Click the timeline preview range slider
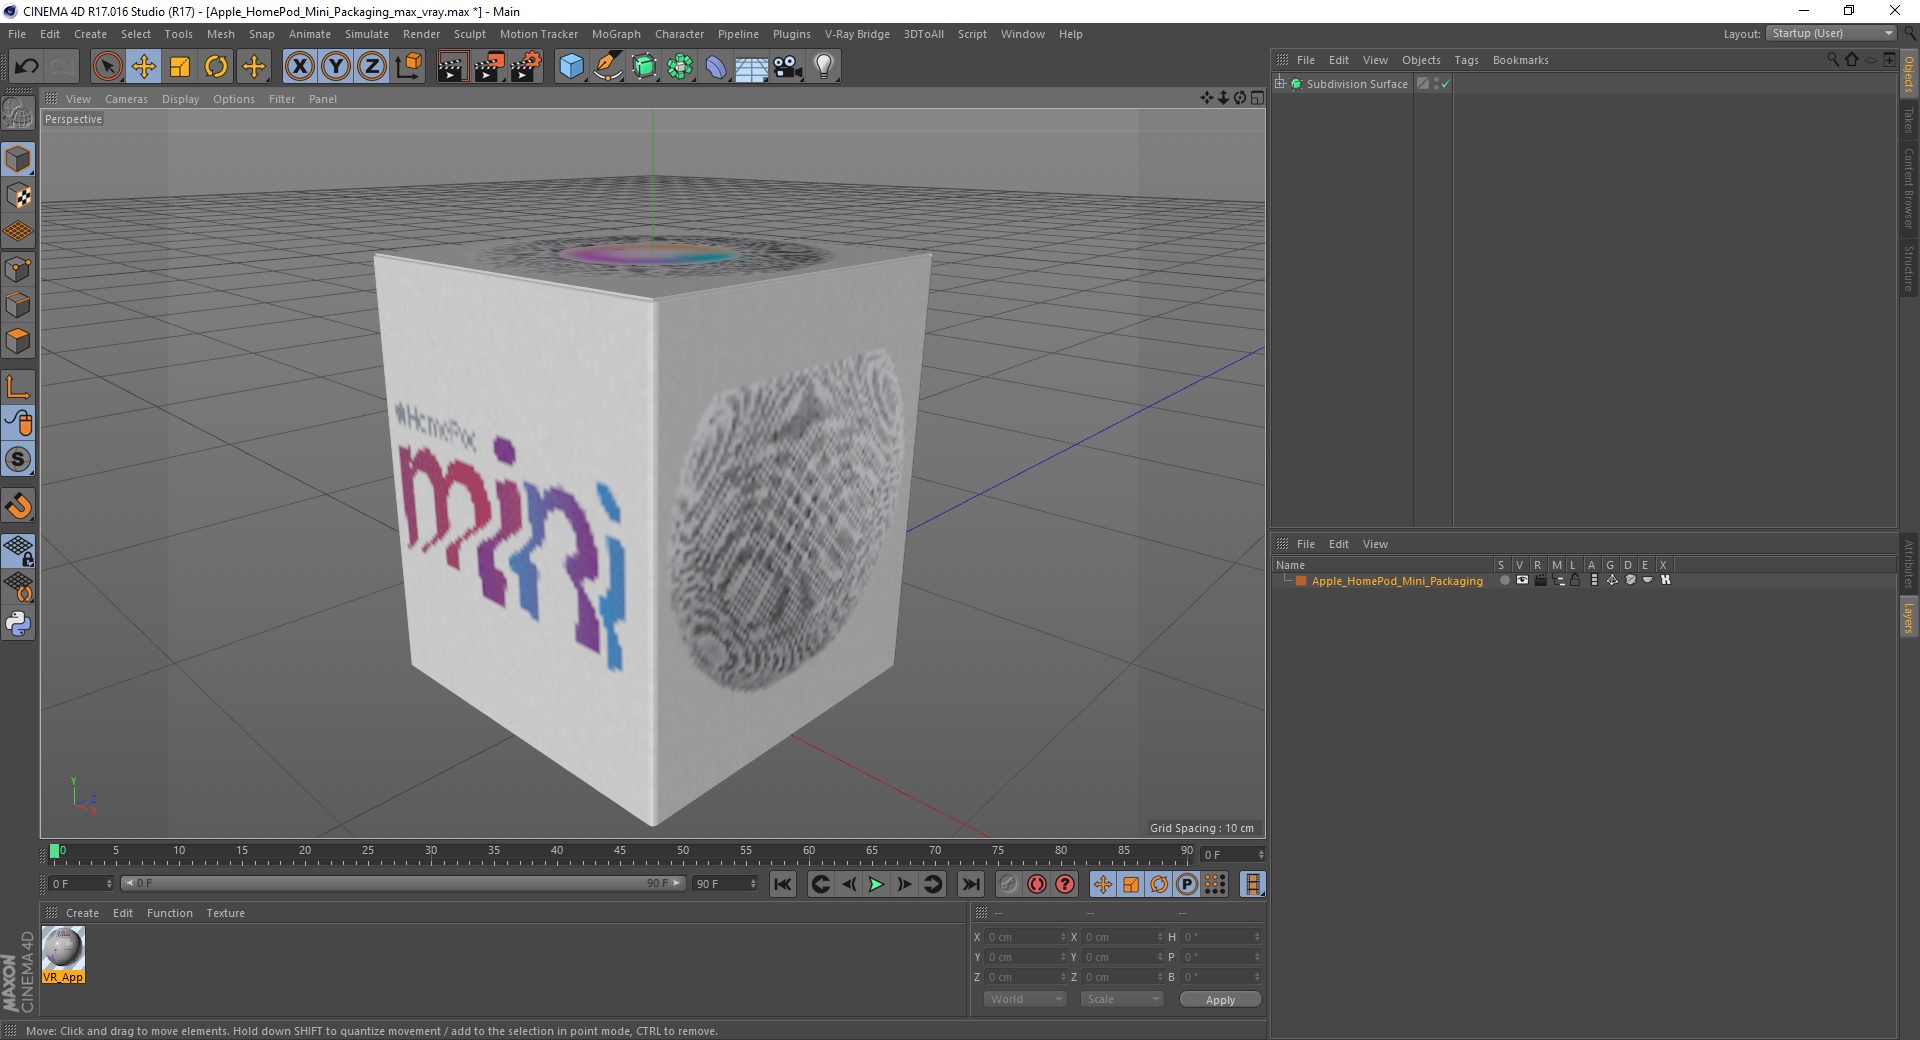Screen dimensions: 1920x1040 (402, 883)
